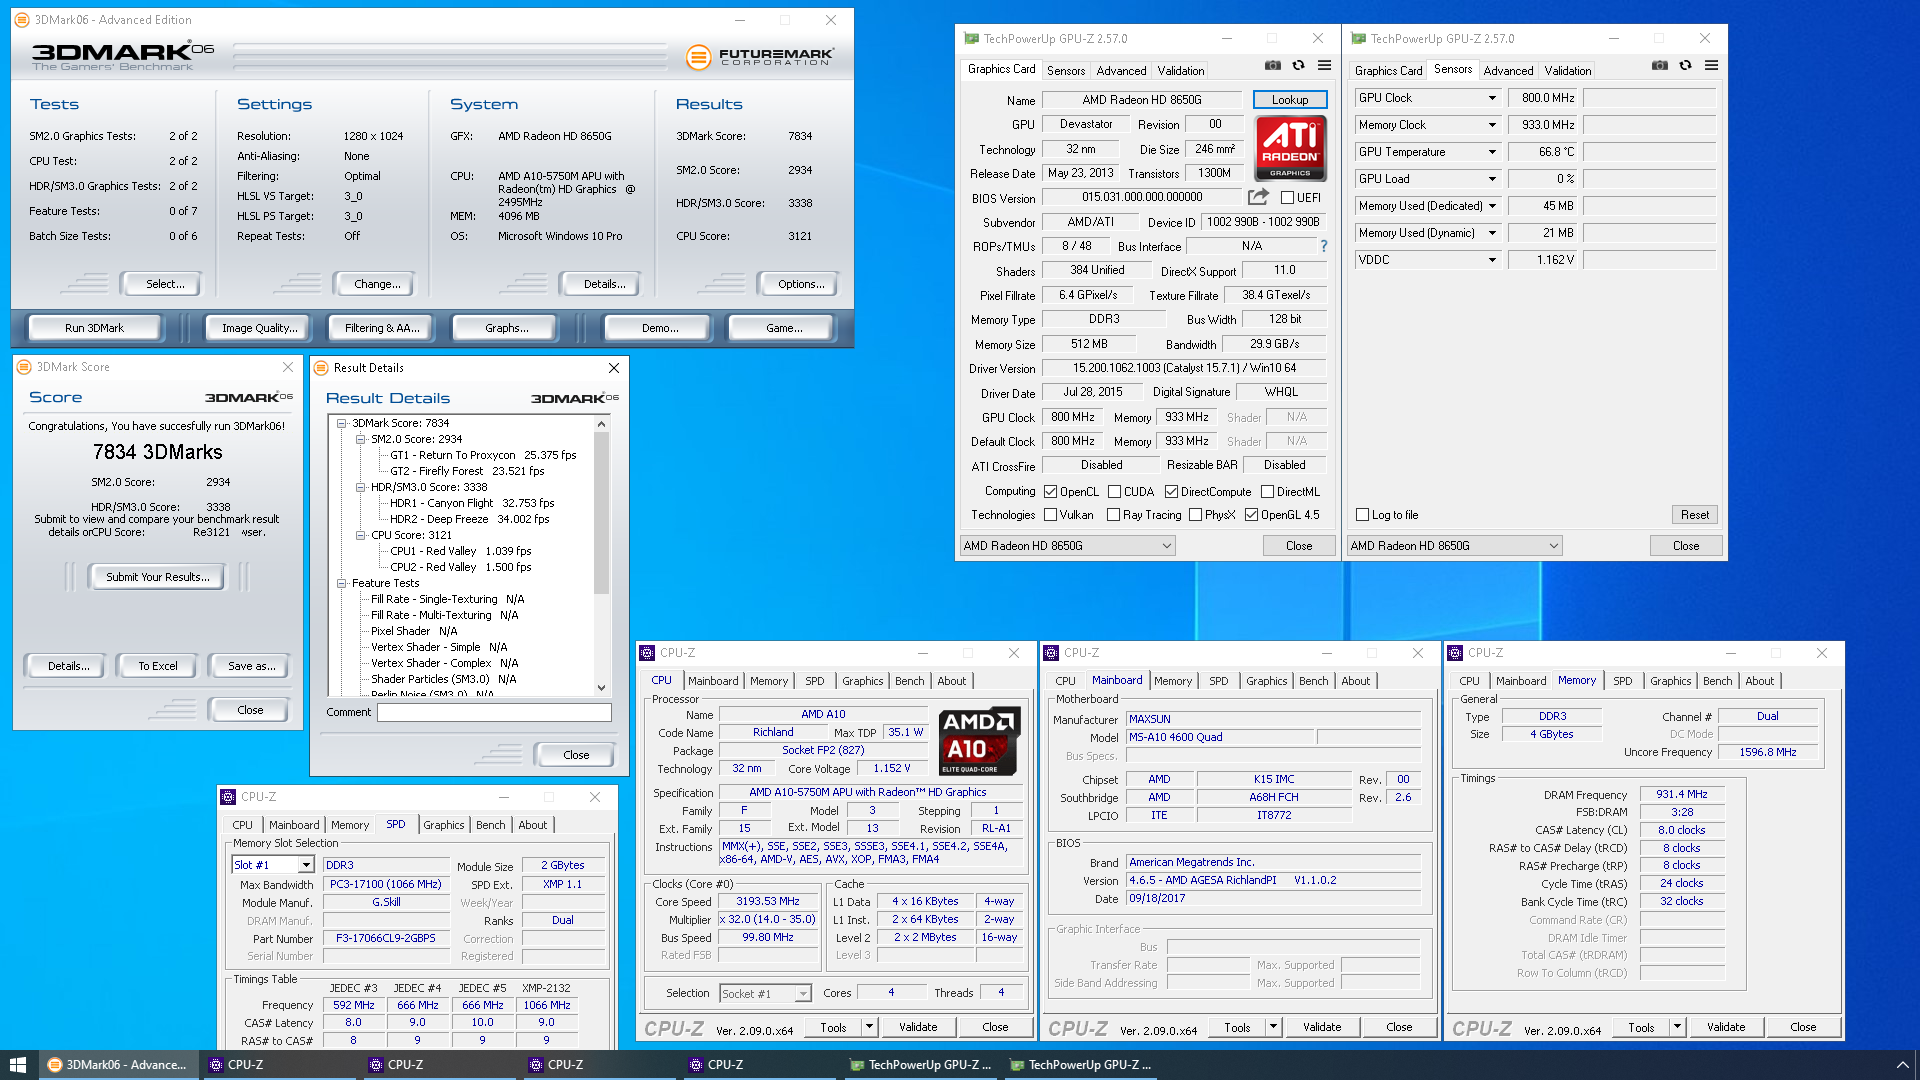Click refresh icon in GPU-Z Sensors window
Viewport: 1920px width, 1080px height.
tap(1685, 66)
